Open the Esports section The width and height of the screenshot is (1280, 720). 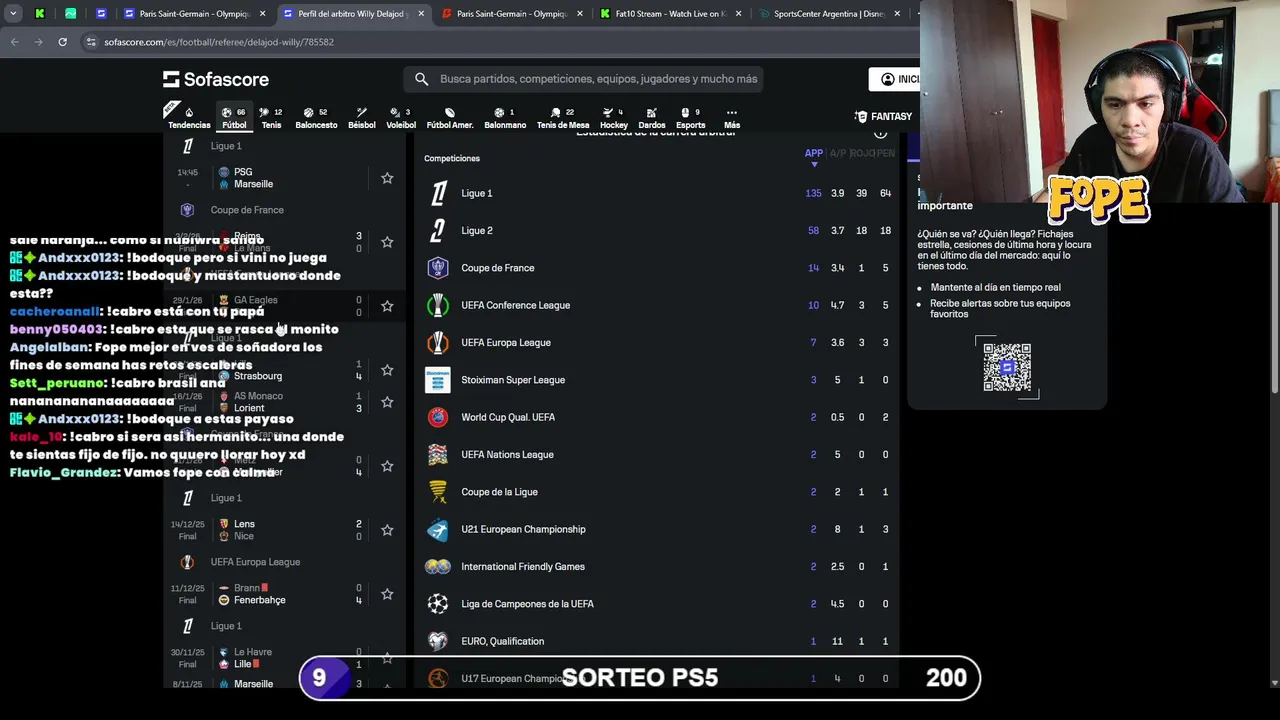click(690, 118)
